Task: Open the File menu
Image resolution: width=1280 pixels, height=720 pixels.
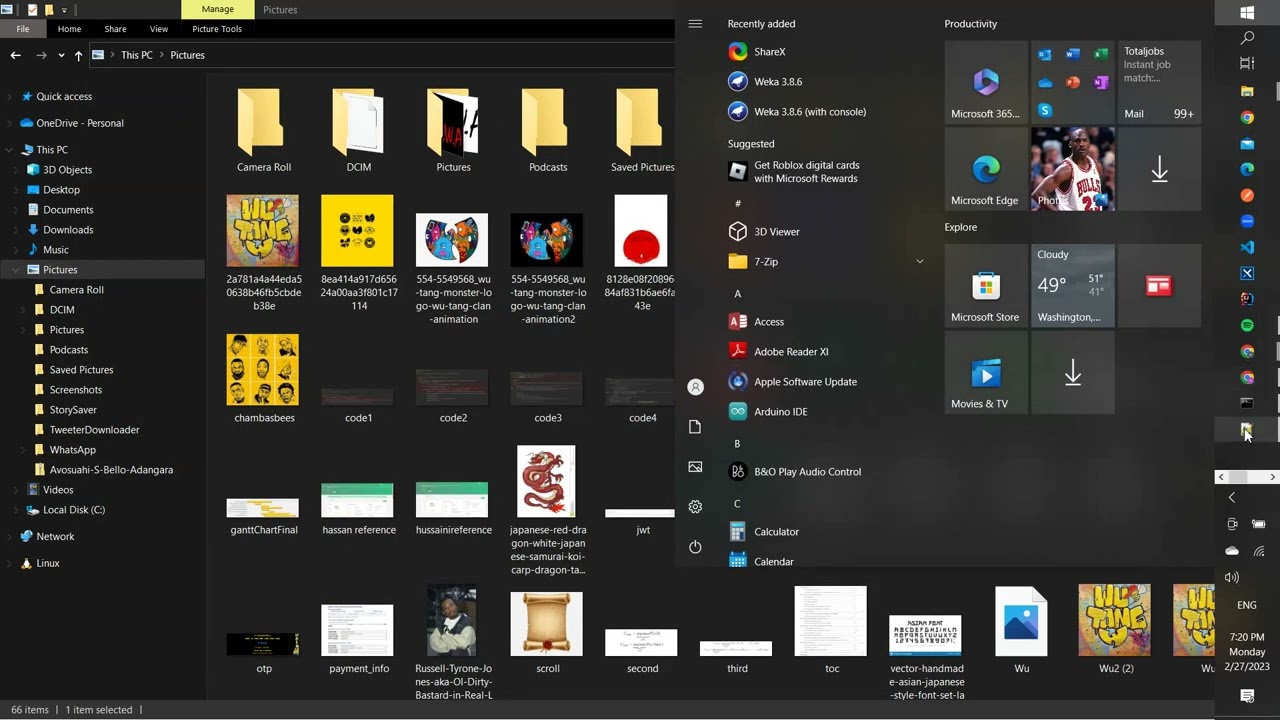Action: 22,29
